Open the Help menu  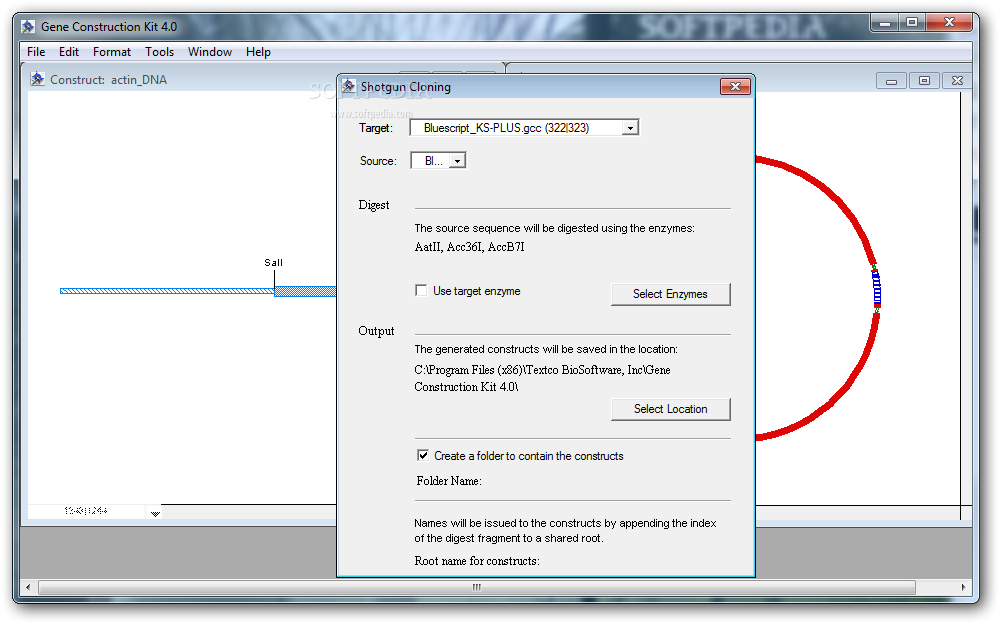[258, 52]
